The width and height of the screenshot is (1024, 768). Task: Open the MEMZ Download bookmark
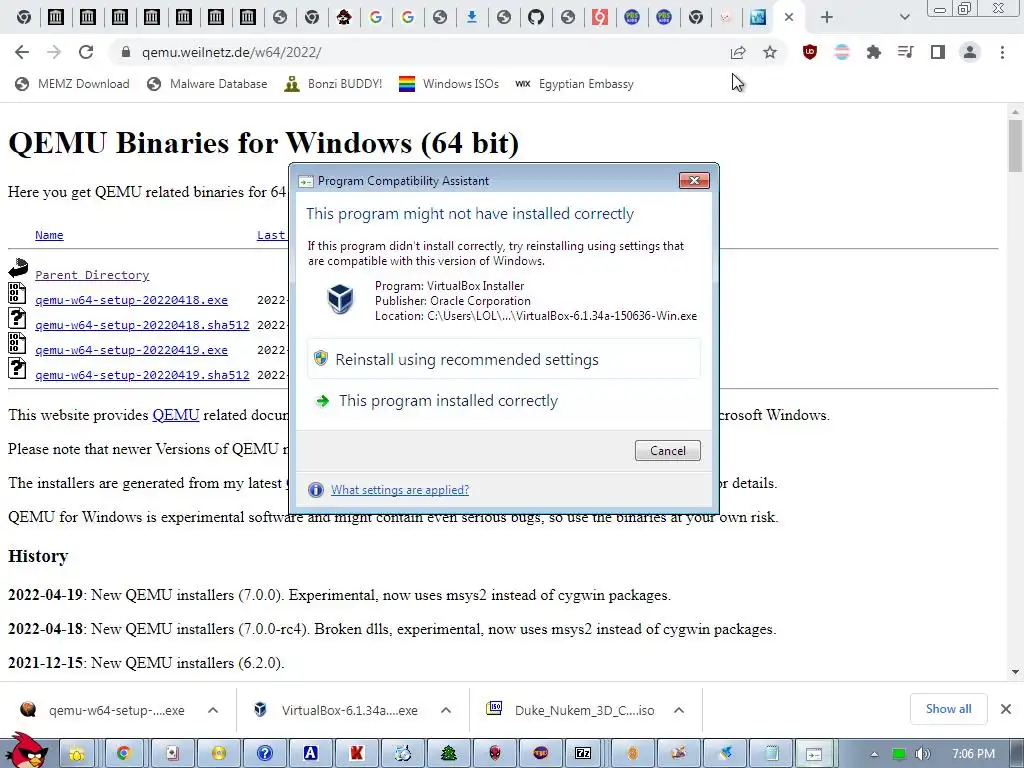[72, 84]
